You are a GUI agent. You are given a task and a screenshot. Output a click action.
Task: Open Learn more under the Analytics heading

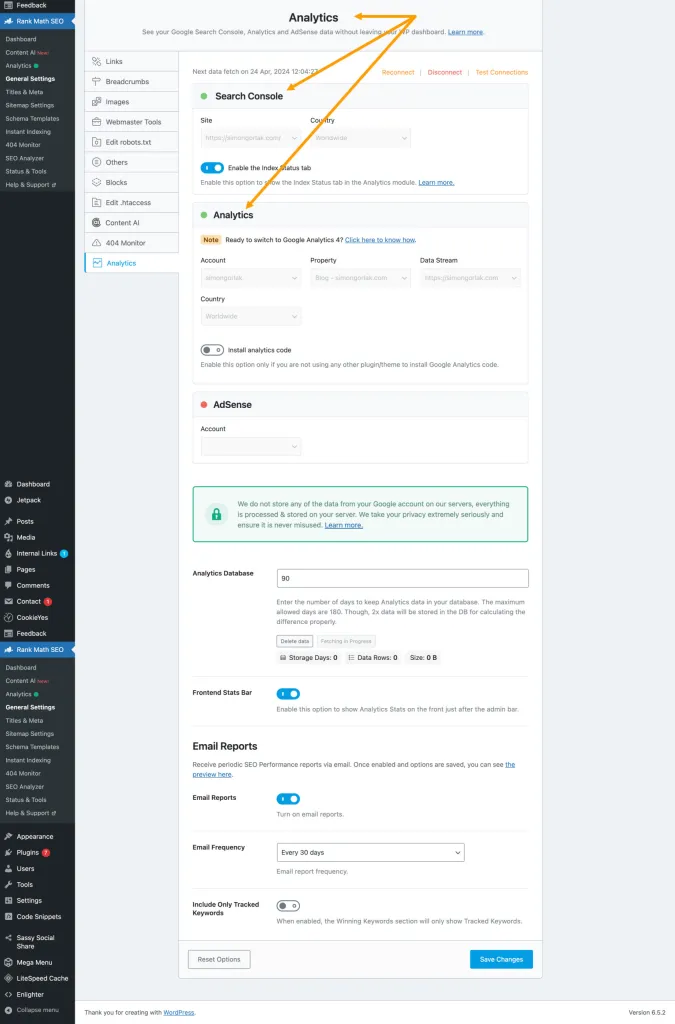465,32
